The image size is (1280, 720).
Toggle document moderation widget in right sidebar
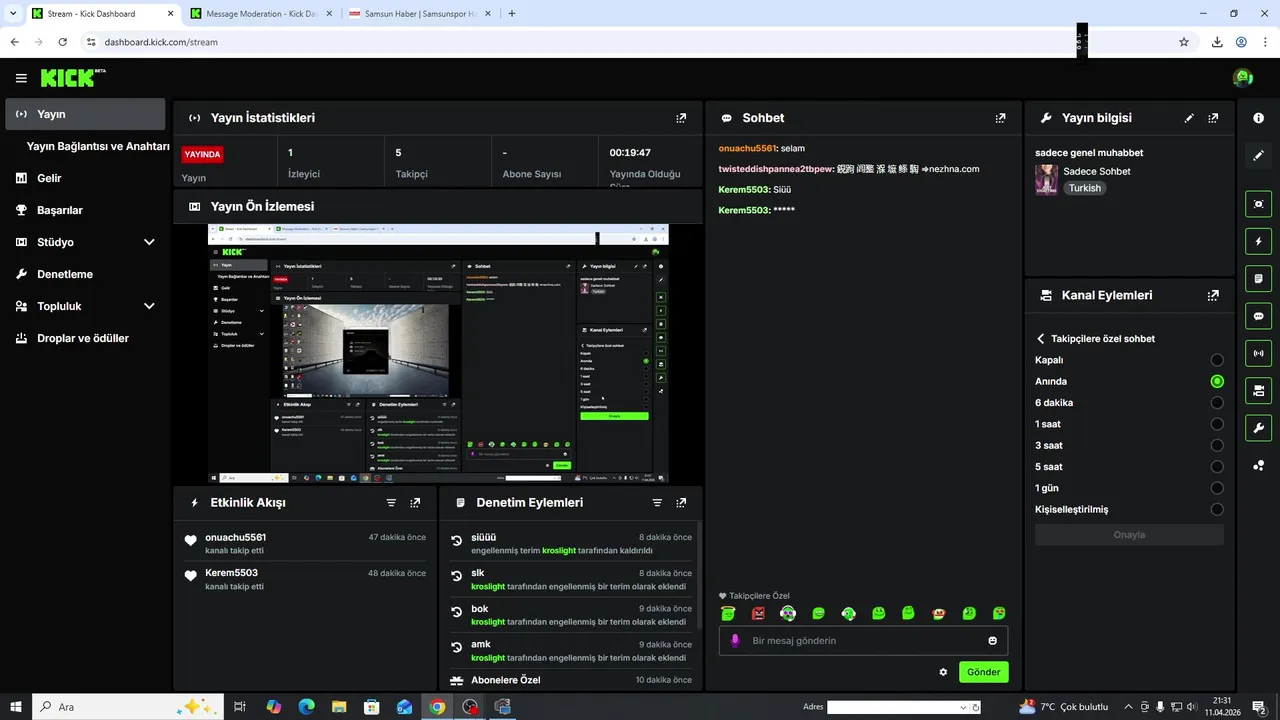point(1259,278)
